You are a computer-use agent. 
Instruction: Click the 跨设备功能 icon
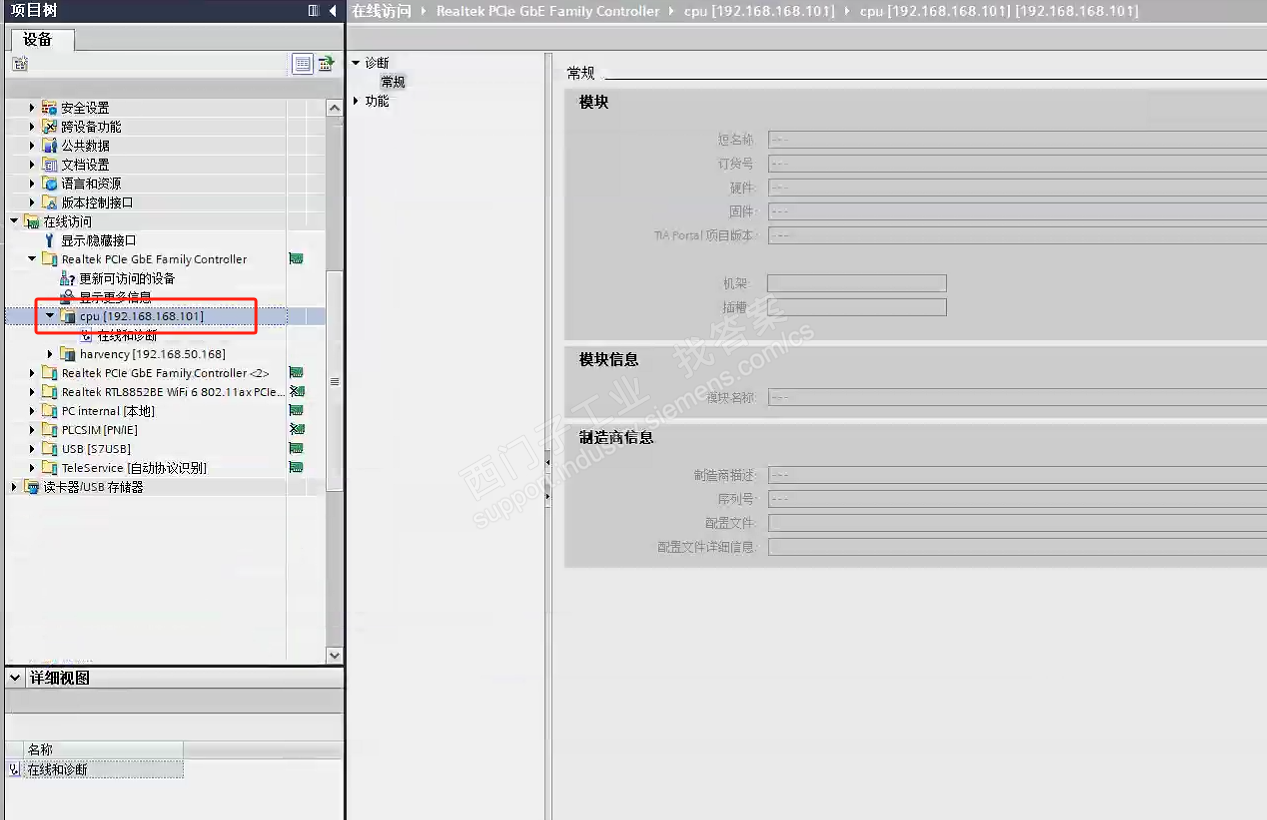pos(50,127)
